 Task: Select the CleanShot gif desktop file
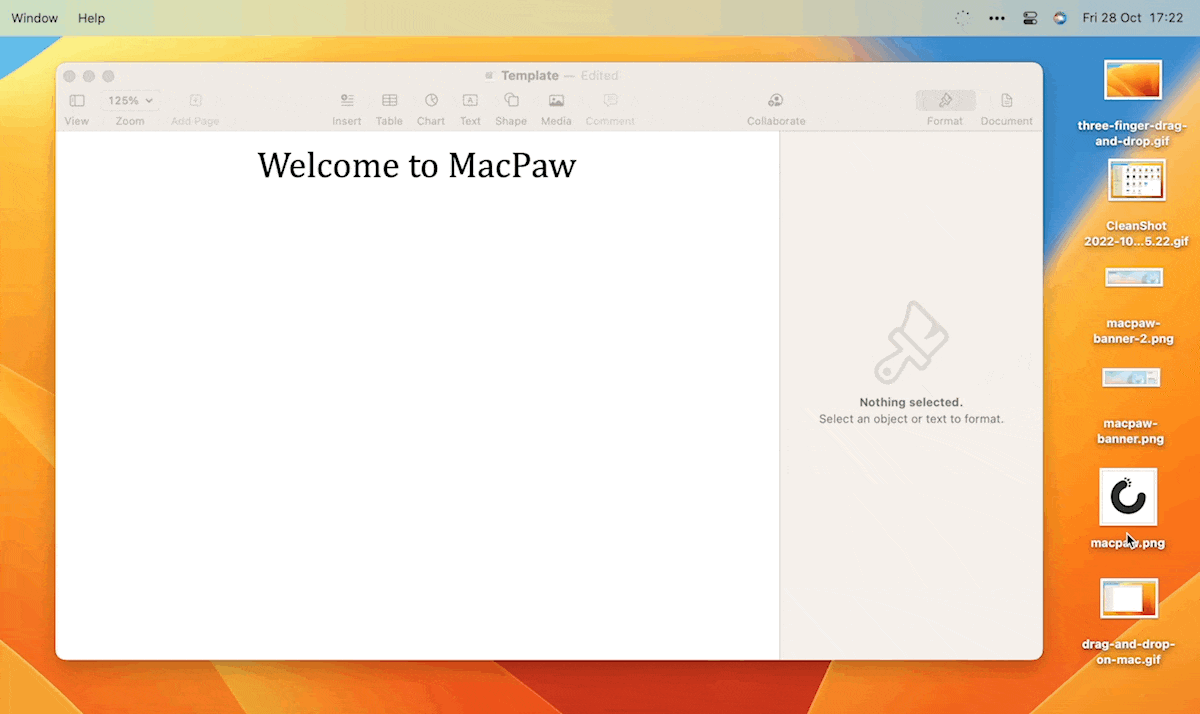tap(1136, 180)
